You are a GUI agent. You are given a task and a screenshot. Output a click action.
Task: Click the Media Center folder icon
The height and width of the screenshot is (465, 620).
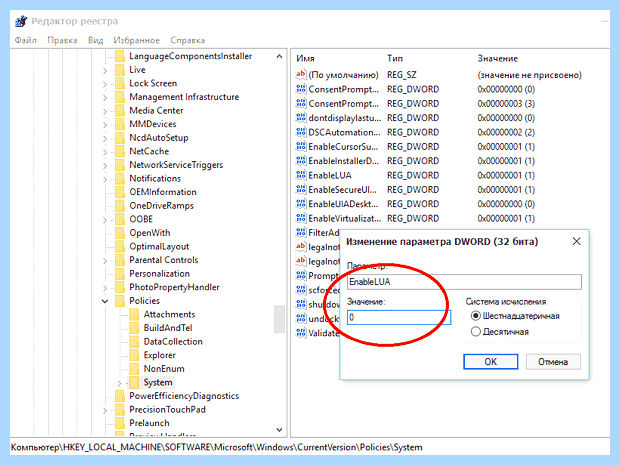click(x=120, y=111)
